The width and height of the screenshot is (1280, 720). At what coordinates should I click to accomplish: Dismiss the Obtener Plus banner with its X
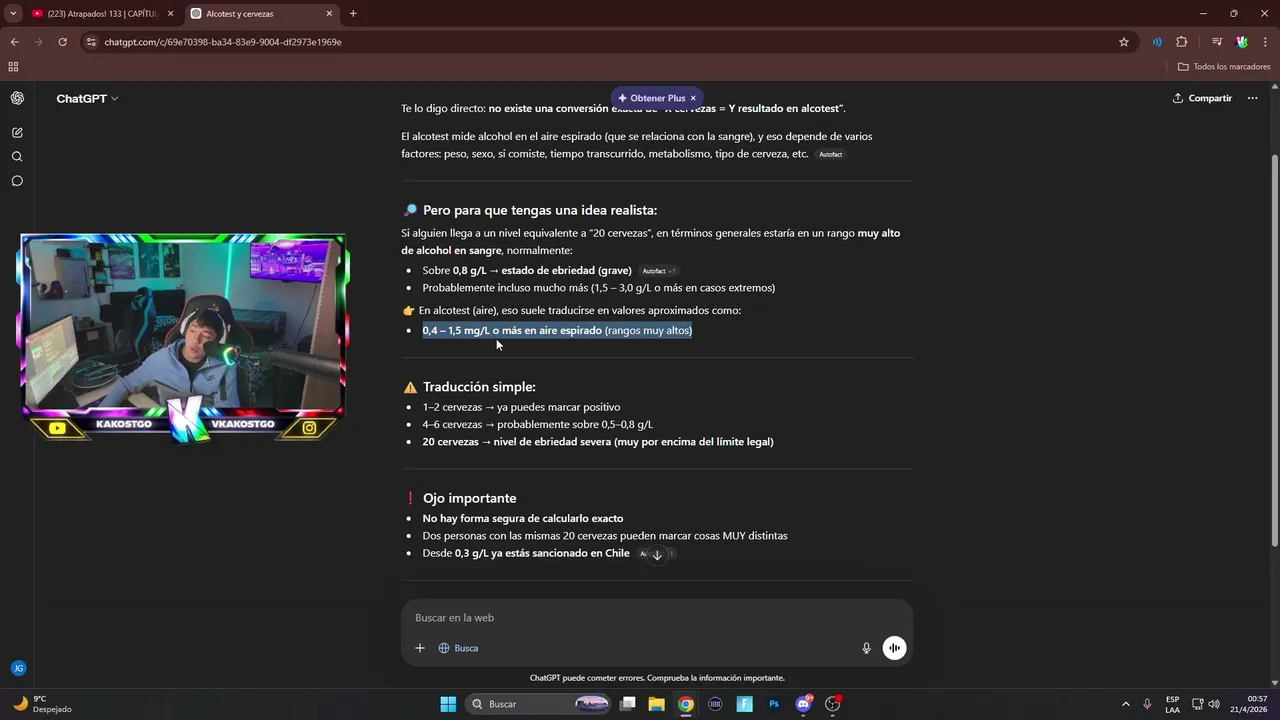click(x=693, y=98)
